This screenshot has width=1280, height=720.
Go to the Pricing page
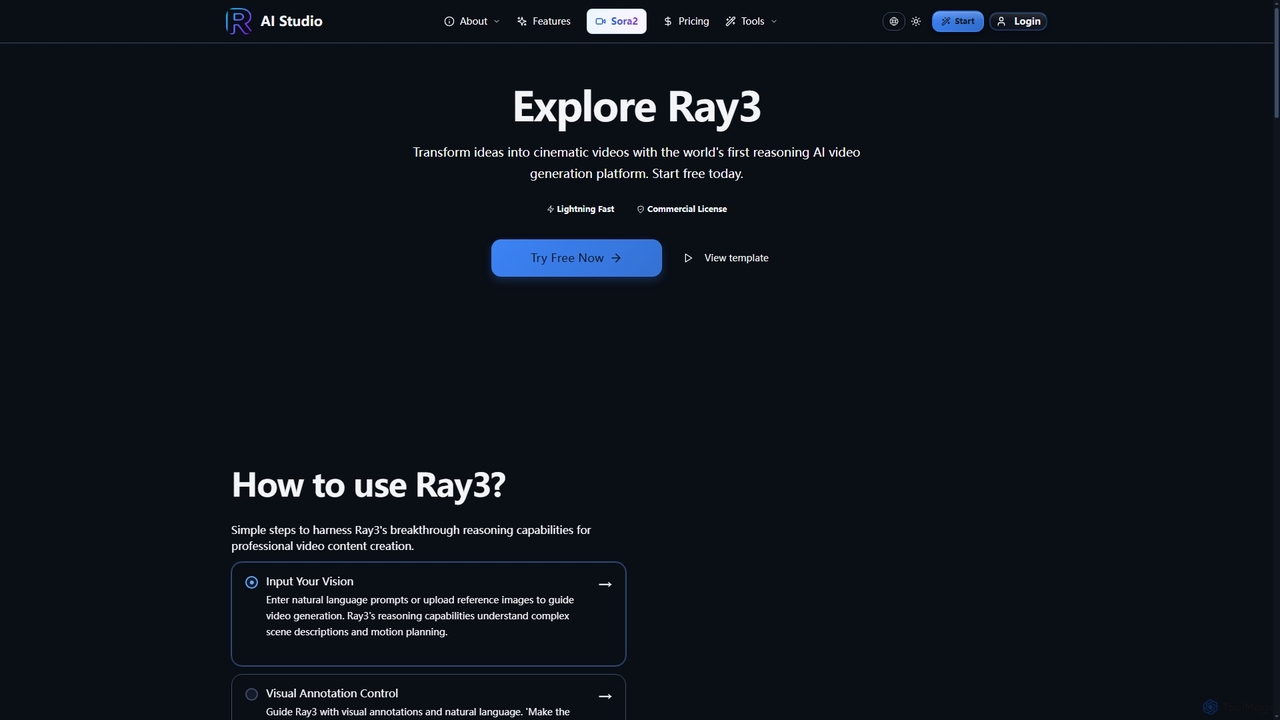[x=686, y=21]
